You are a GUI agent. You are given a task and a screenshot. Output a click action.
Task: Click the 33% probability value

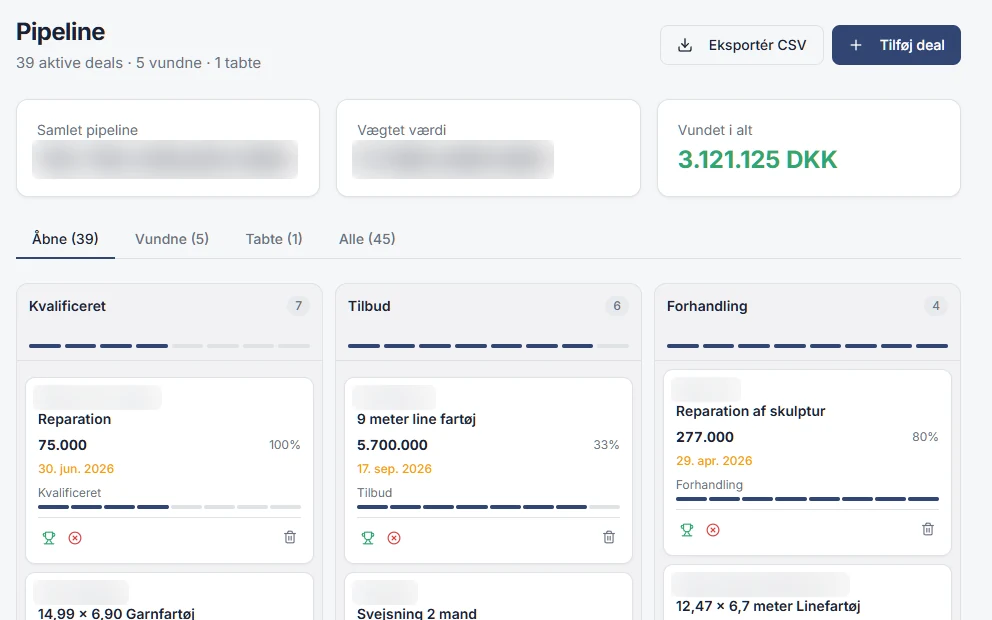(x=606, y=445)
